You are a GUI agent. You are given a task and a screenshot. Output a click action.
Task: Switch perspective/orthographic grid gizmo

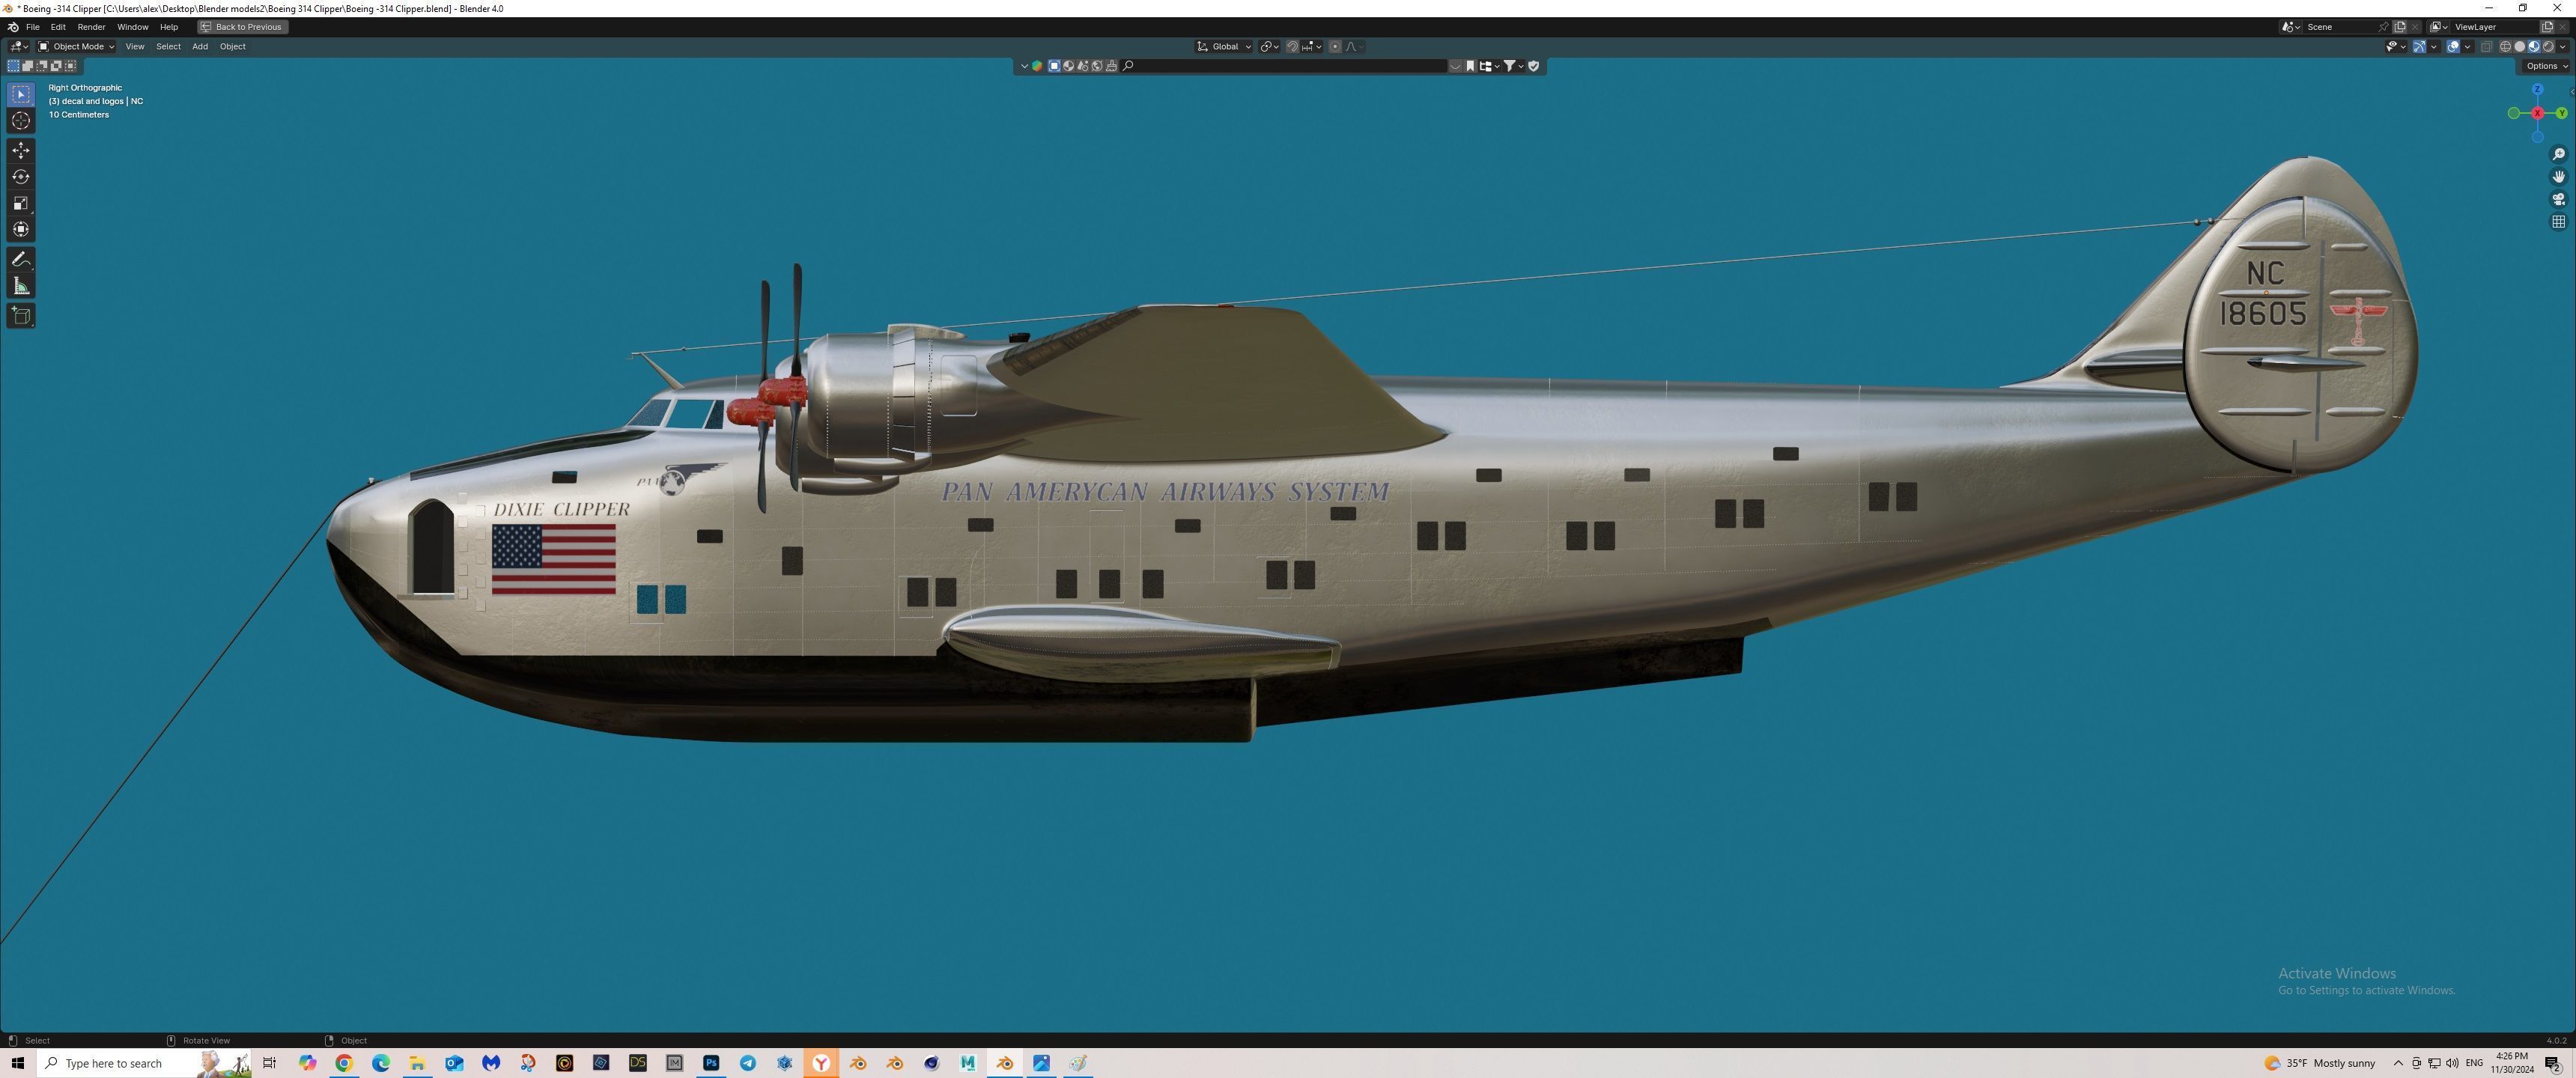pyautogui.click(x=2558, y=222)
